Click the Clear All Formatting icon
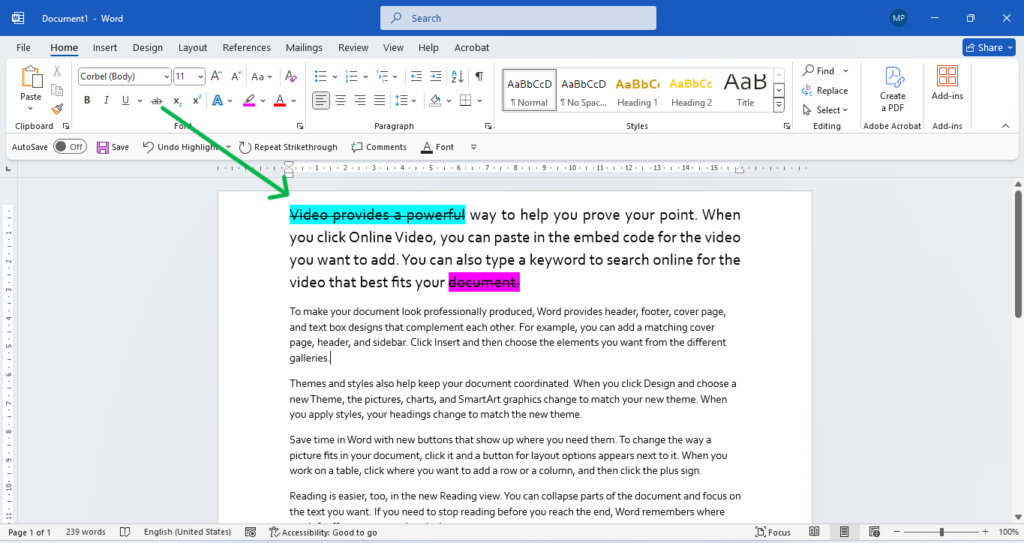 click(291, 76)
